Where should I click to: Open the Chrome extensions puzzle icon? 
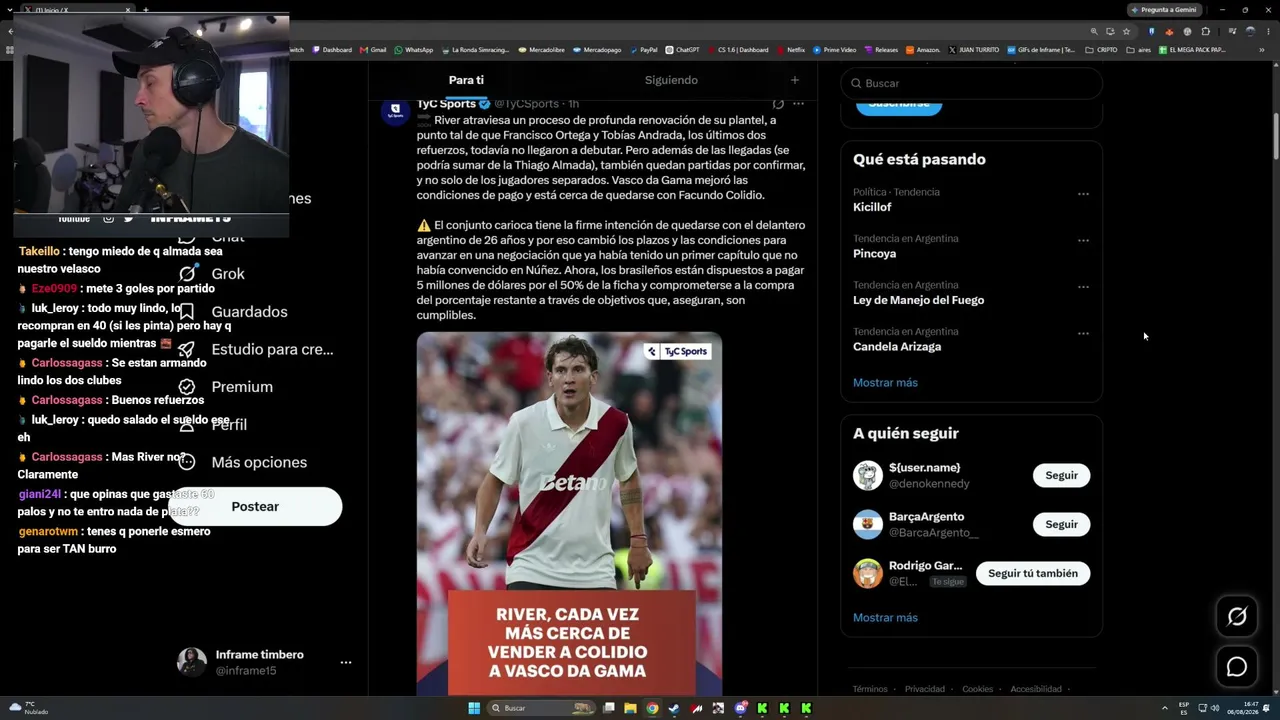pos(1205,31)
